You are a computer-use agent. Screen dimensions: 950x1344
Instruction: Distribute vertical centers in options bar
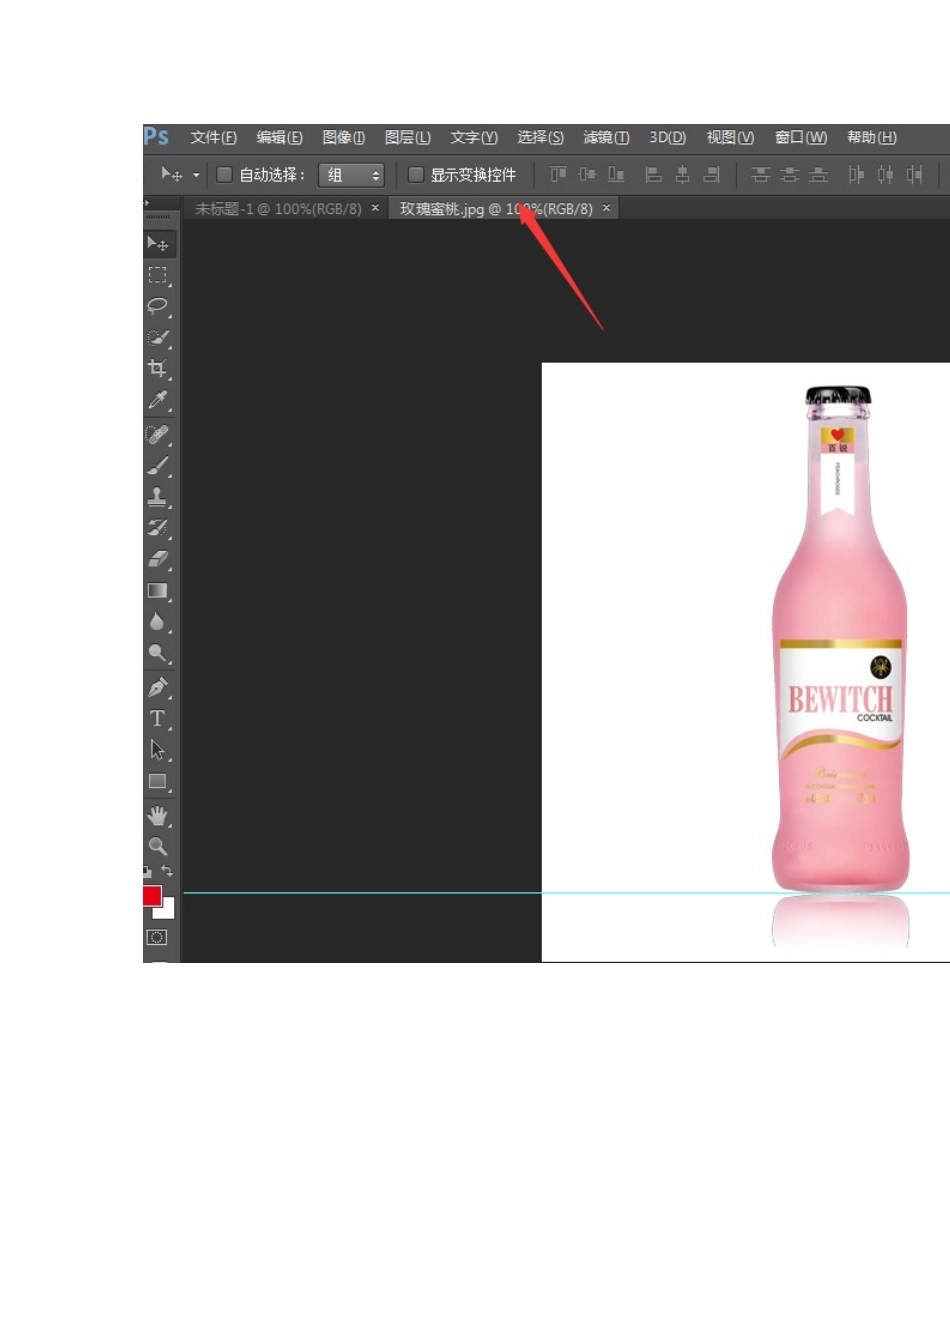[789, 175]
